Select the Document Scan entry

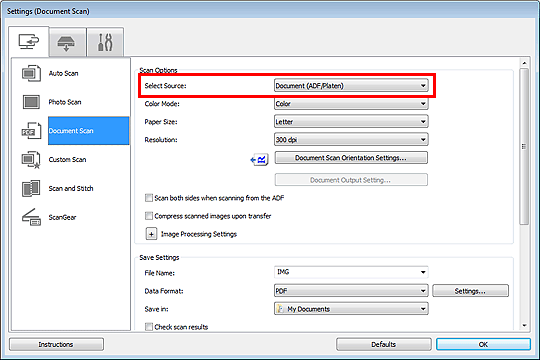pyautogui.click(x=89, y=131)
